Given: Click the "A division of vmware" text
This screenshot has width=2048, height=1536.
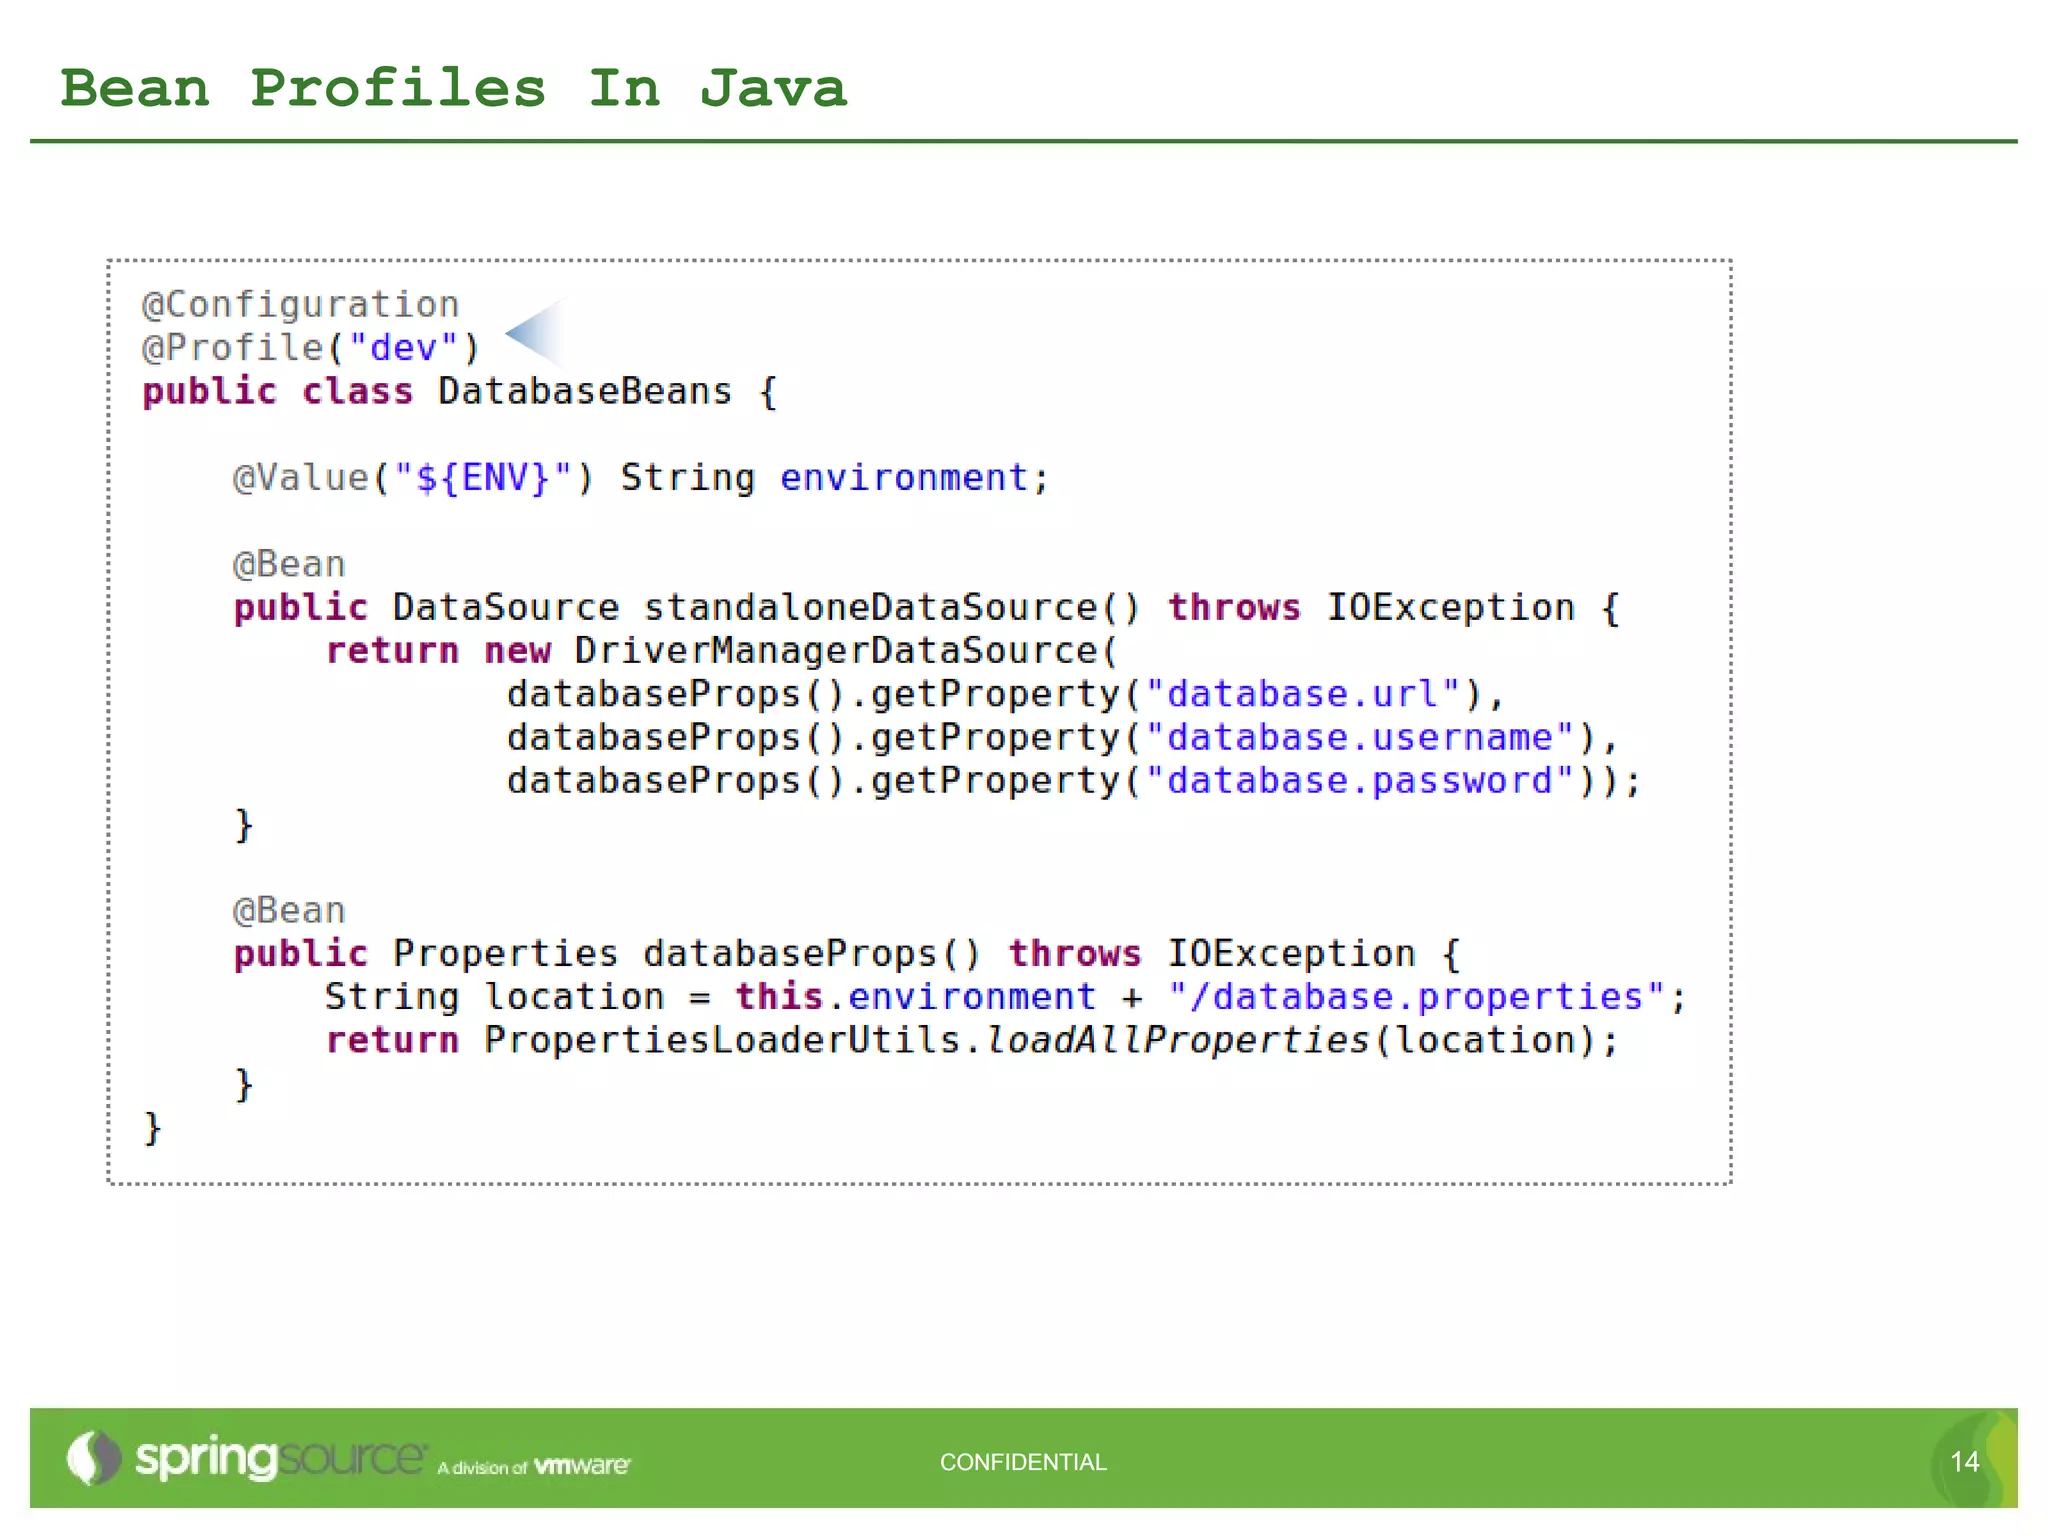Looking at the screenshot, I should click(534, 1467).
